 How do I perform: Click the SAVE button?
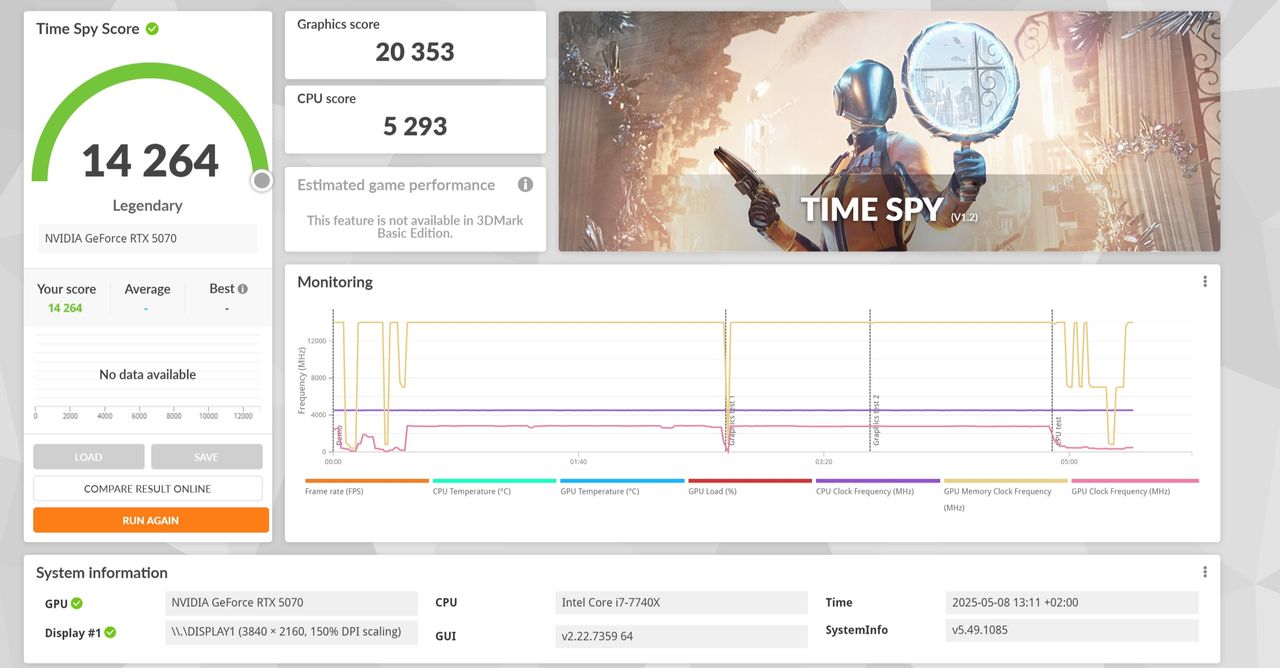tap(206, 457)
